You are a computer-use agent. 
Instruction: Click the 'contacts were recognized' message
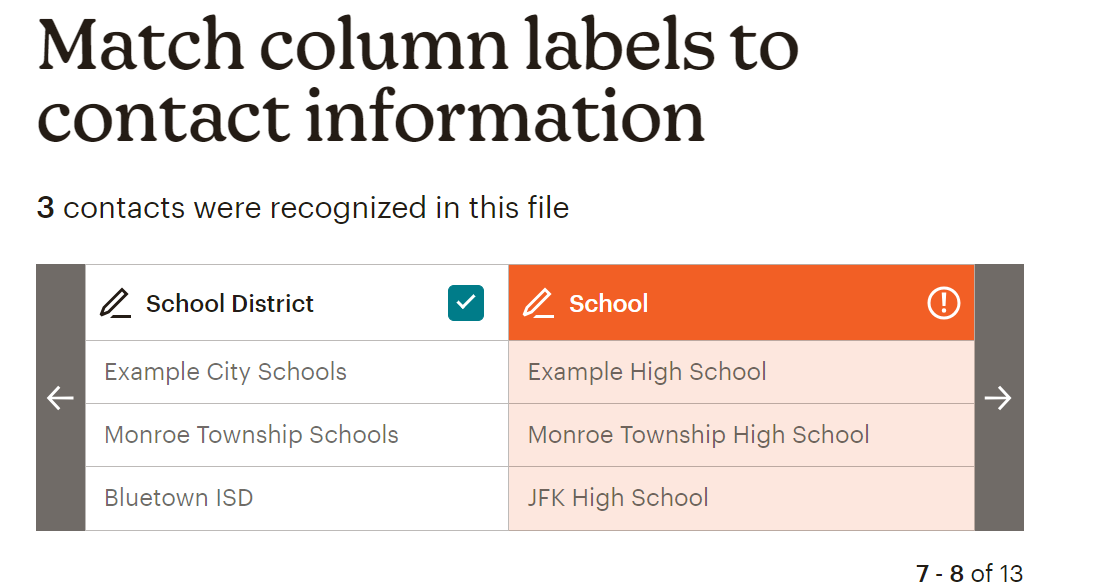coord(316,208)
